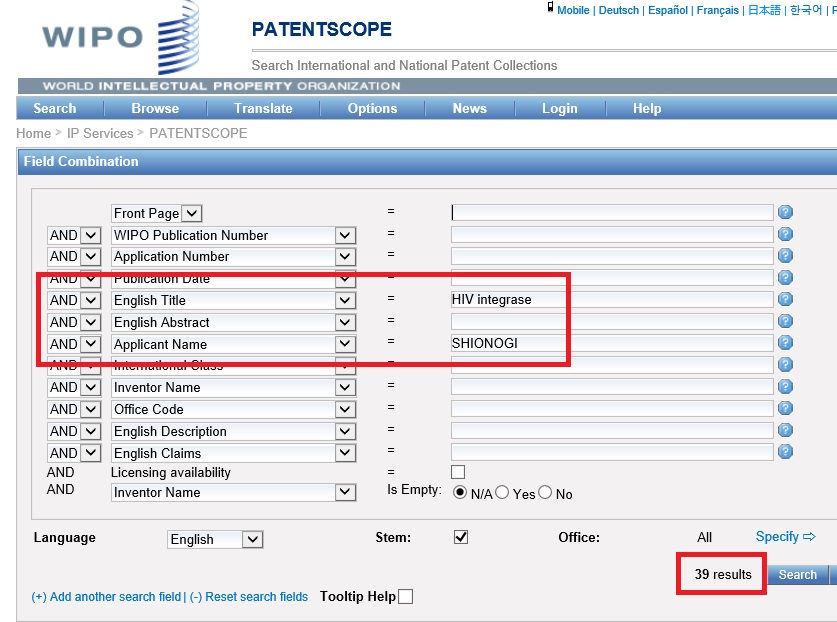Viewport: 837px width, 622px height.
Task: Switch language to 한국어
Action: (806, 10)
